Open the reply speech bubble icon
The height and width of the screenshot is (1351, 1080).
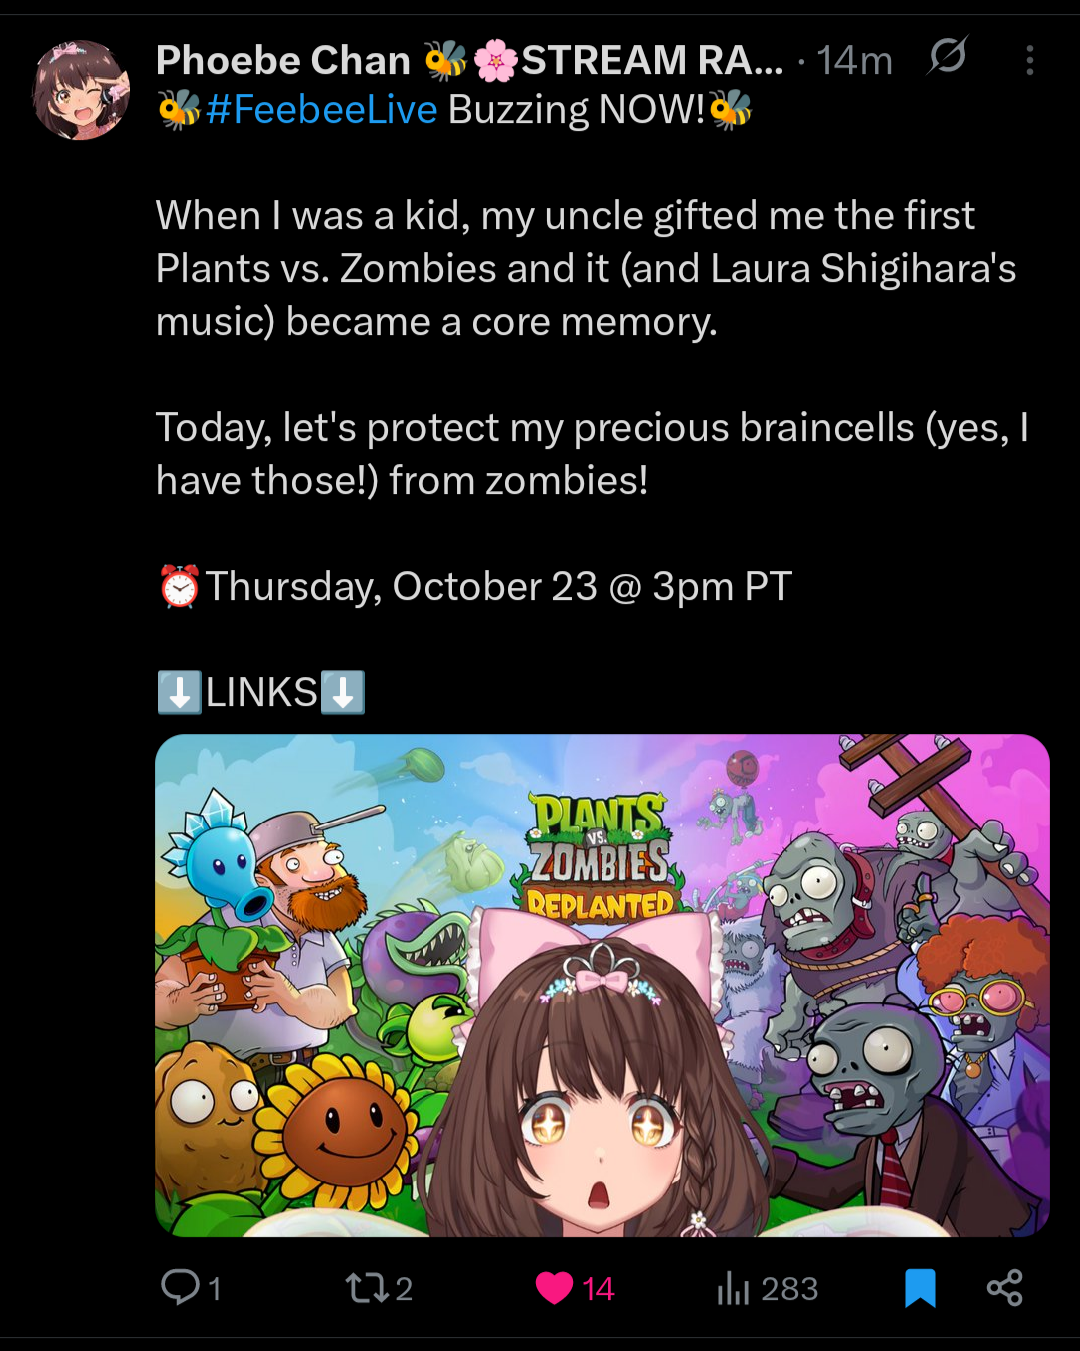(180, 1287)
